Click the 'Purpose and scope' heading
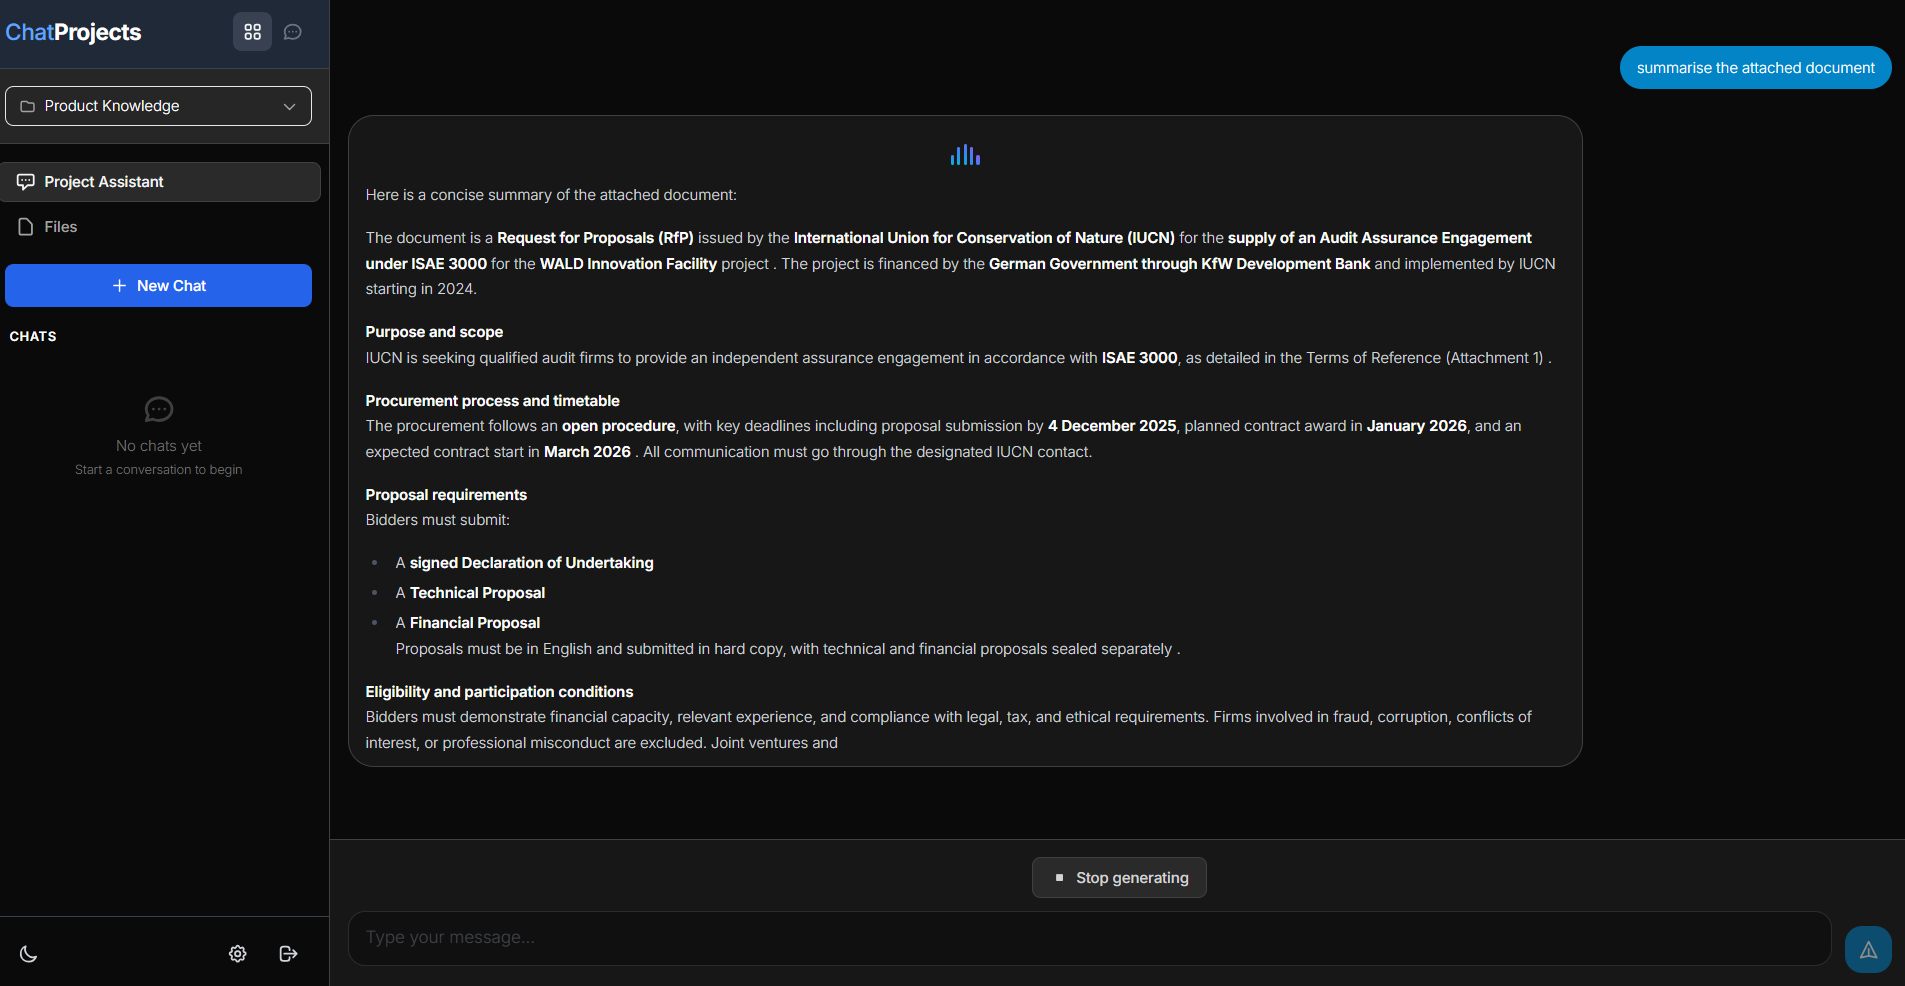Screen dimensions: 1905x986 tap(434, 332)
